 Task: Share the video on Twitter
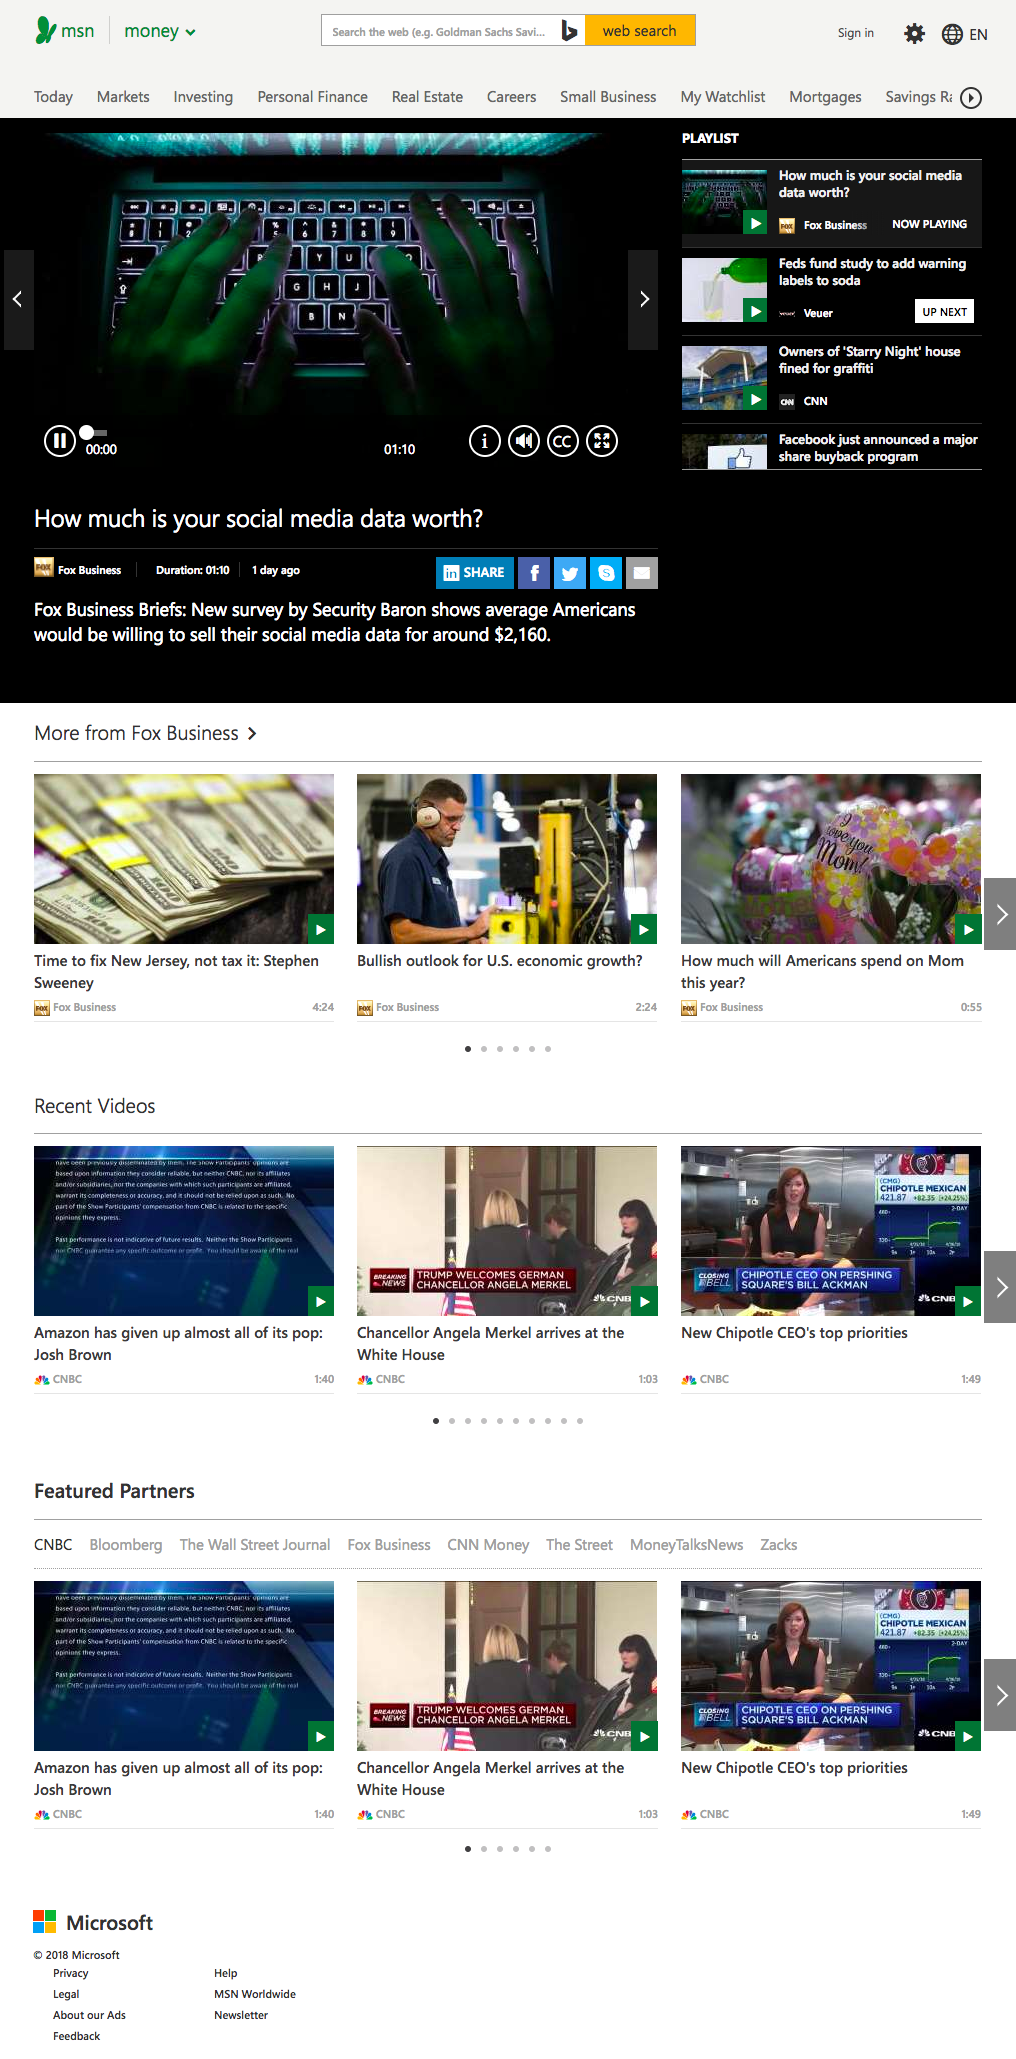(x=570, y=573)
